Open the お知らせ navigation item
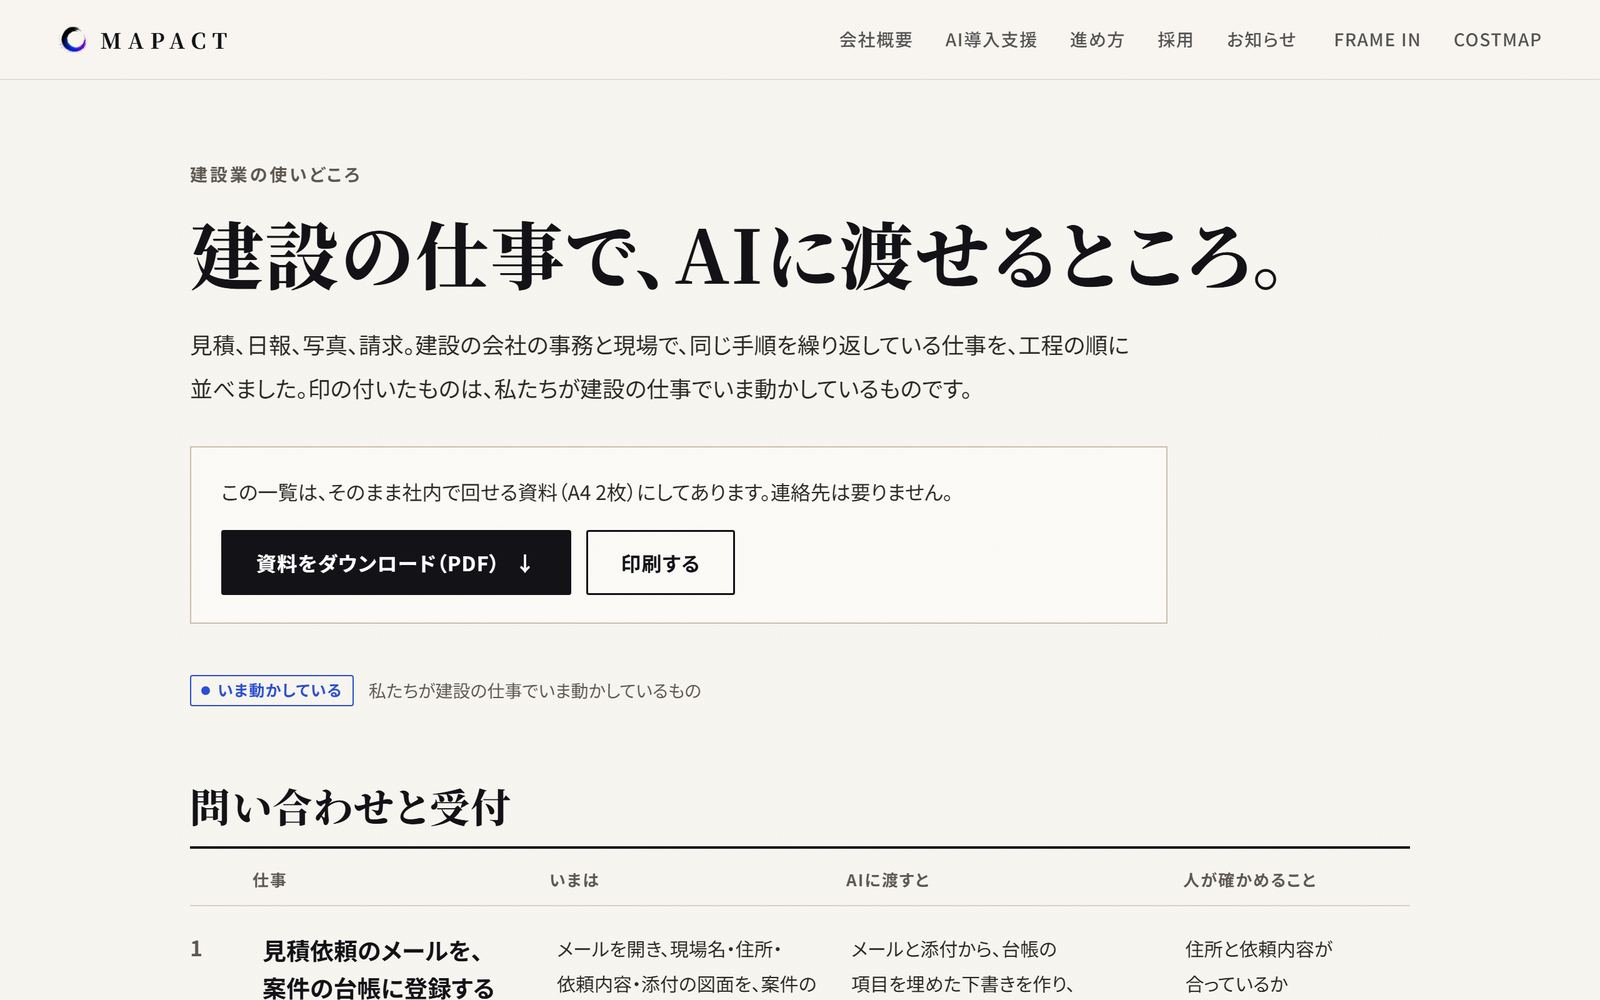Viewport: 1600px width, 1000px height. tap(1261, 40)
